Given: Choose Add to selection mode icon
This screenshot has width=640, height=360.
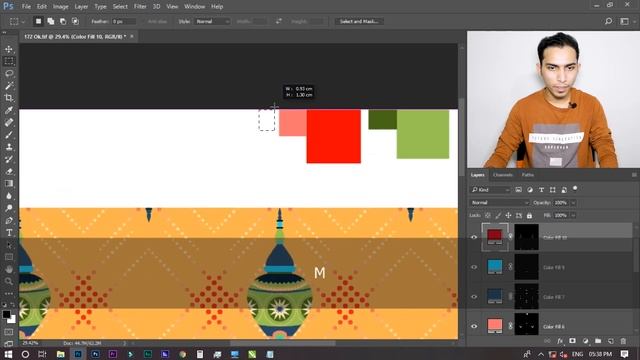Looking at the screenshot, I should [x=51, y=21].
